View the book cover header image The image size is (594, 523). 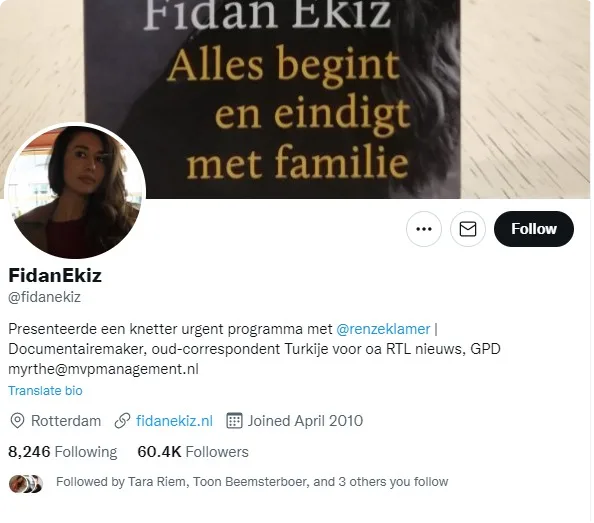tap(296, 98)
